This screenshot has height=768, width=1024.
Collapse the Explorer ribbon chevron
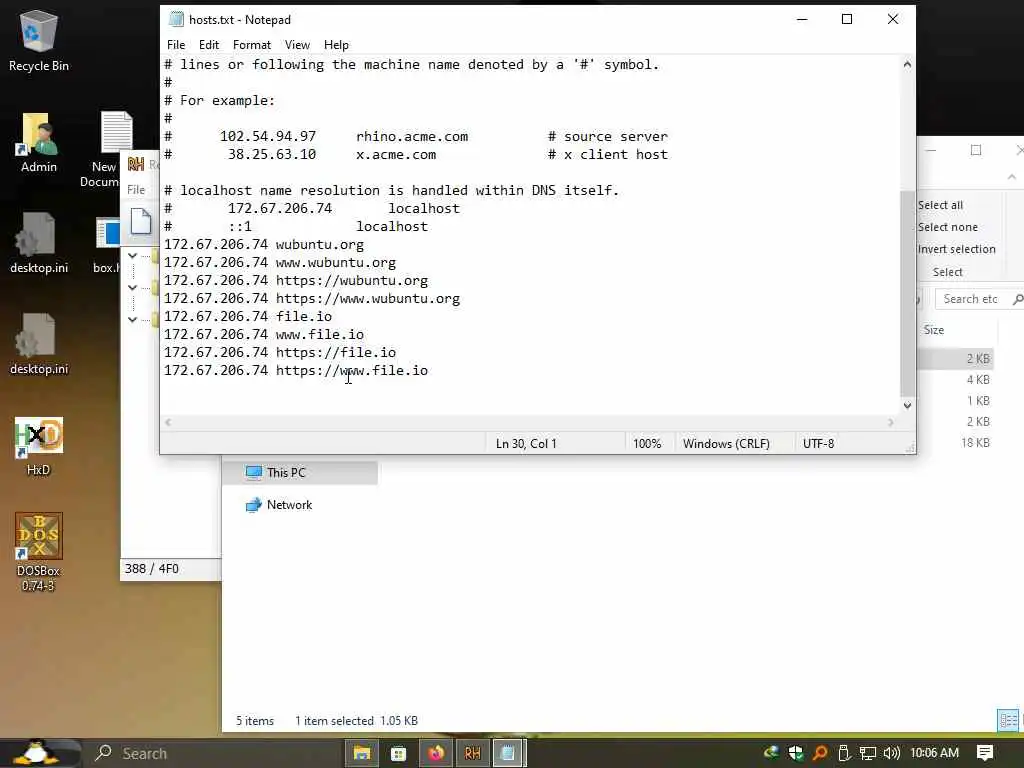pyautogui.click(x=1012, y=177)
